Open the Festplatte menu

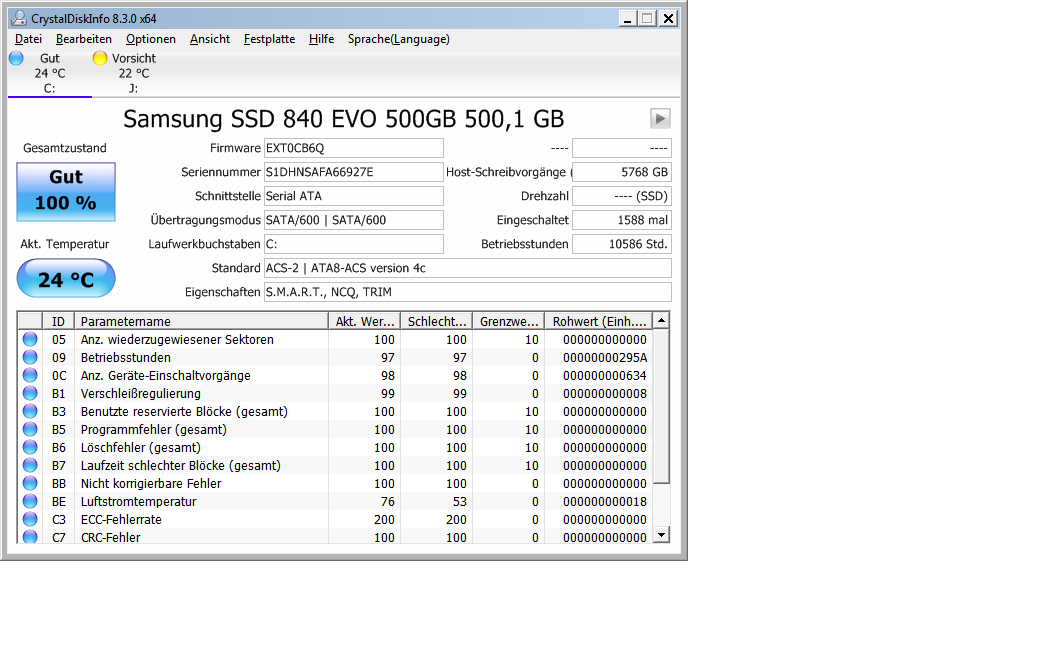(x=269, y=39)
